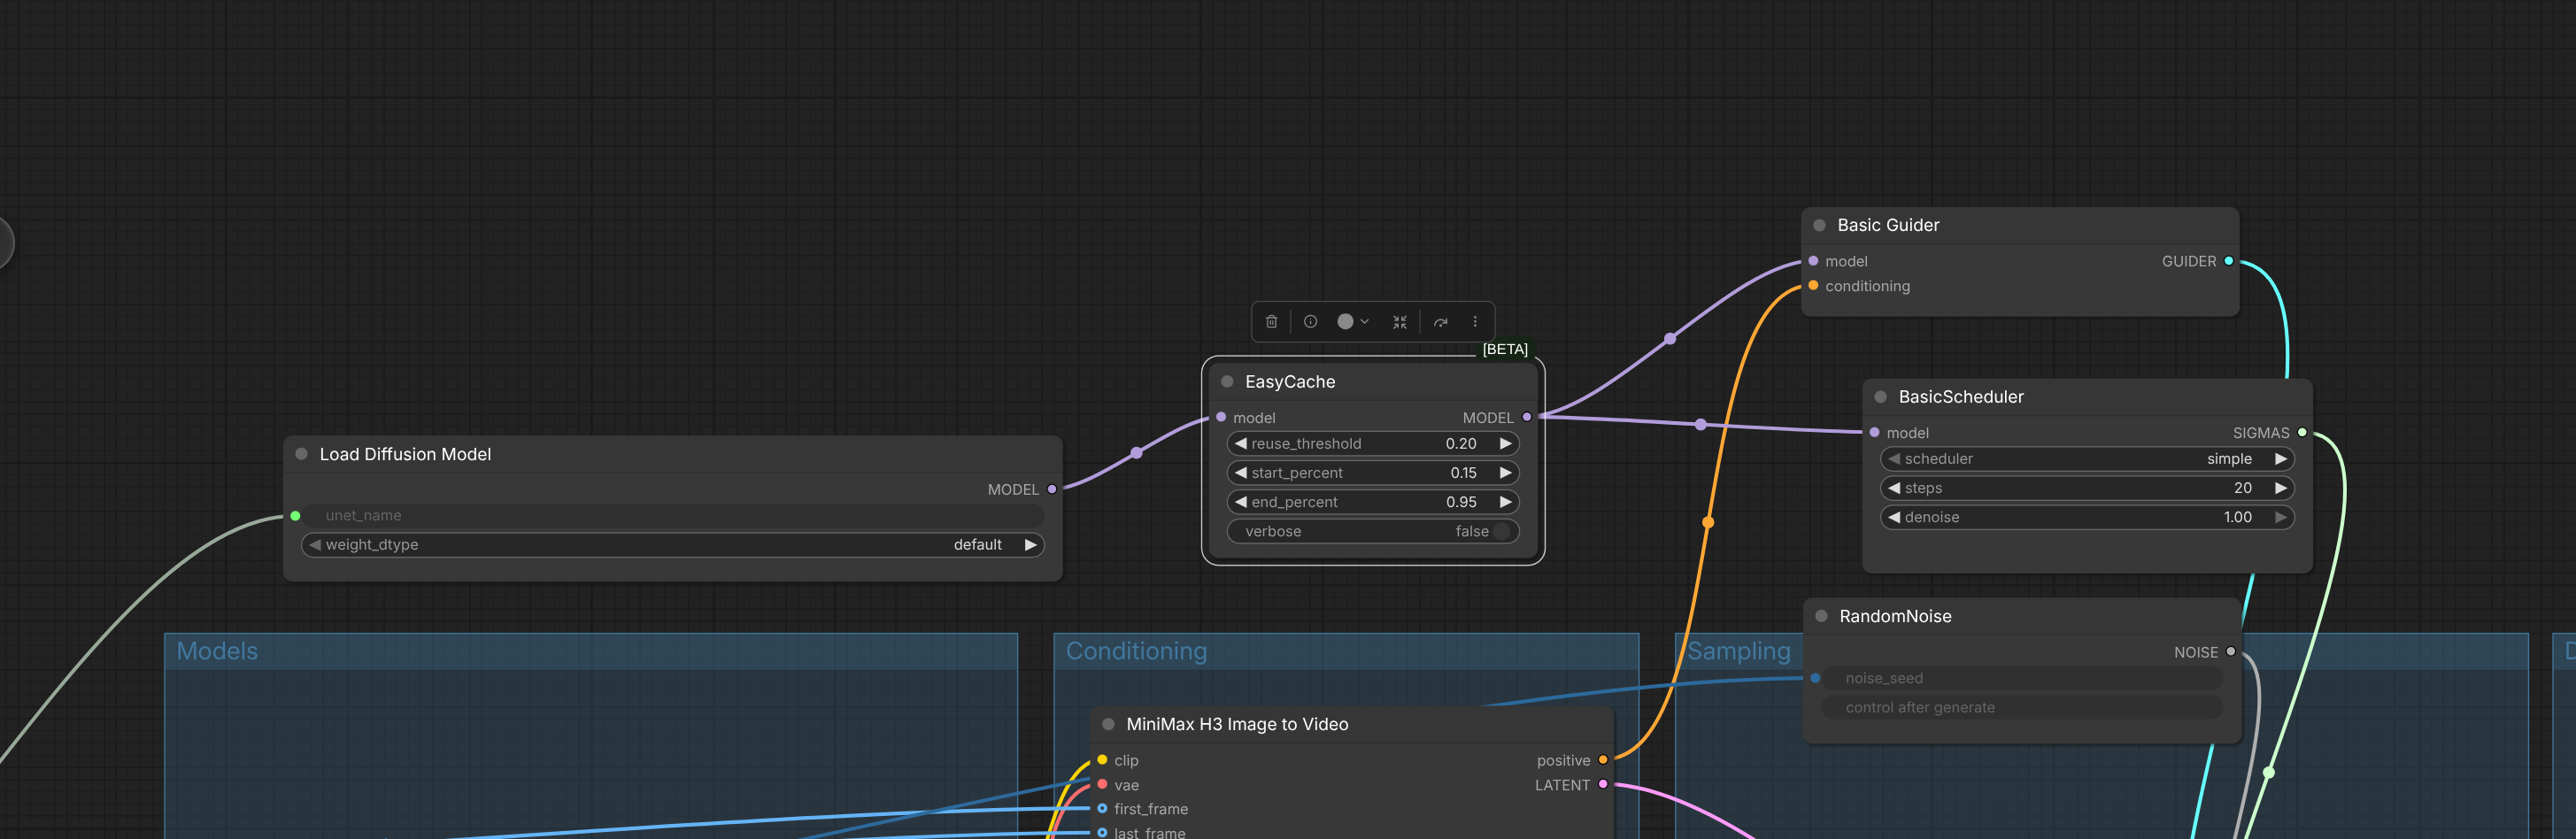Click the MODEL output port on EasyCache
Image resolution: width=2576 pixels, height=839 pixels.
point(1527,418)
